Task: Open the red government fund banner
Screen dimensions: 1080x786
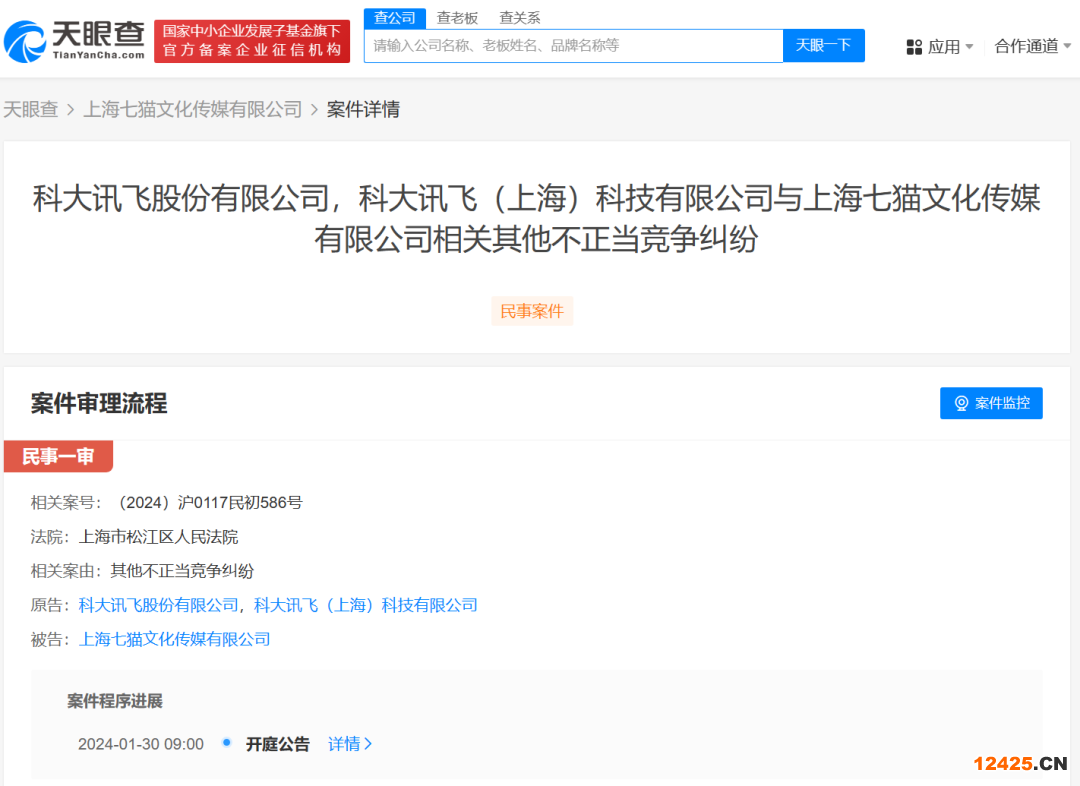Action: tap(251, 41)
